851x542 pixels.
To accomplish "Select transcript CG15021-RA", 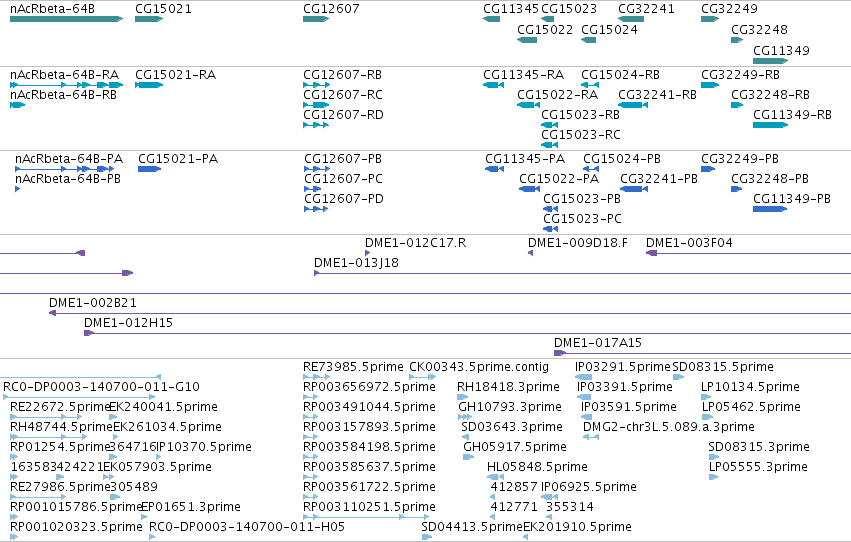I will click(149, 85).
